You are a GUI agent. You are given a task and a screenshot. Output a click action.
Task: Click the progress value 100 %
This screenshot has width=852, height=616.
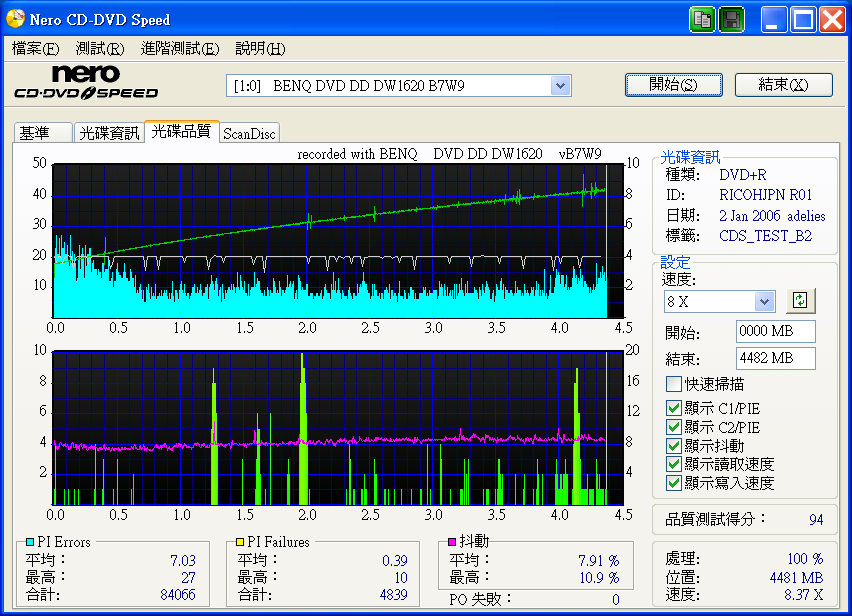click(x=805, y=558)
